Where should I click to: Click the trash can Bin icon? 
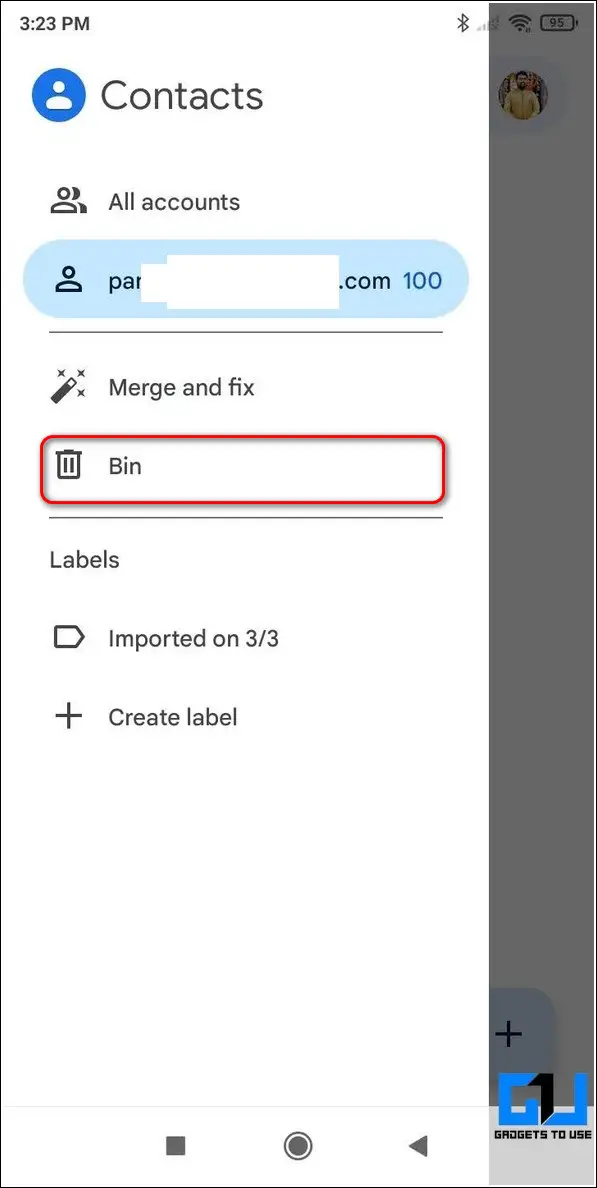[x=68, y=464]
